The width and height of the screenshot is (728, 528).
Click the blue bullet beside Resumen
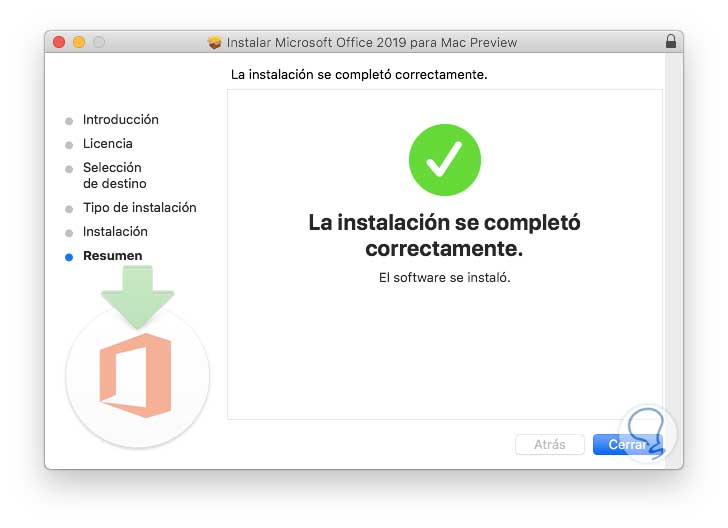pos(69,257)
